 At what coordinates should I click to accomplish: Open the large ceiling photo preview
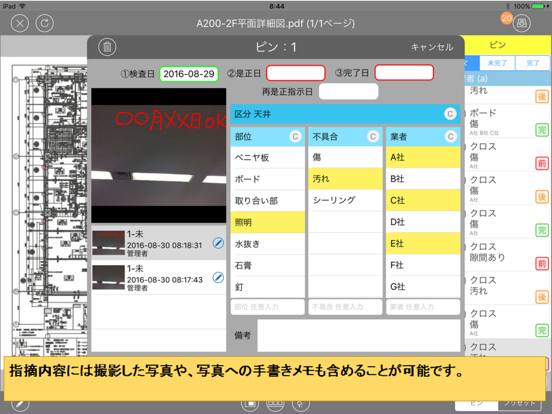tap(159, 155)
